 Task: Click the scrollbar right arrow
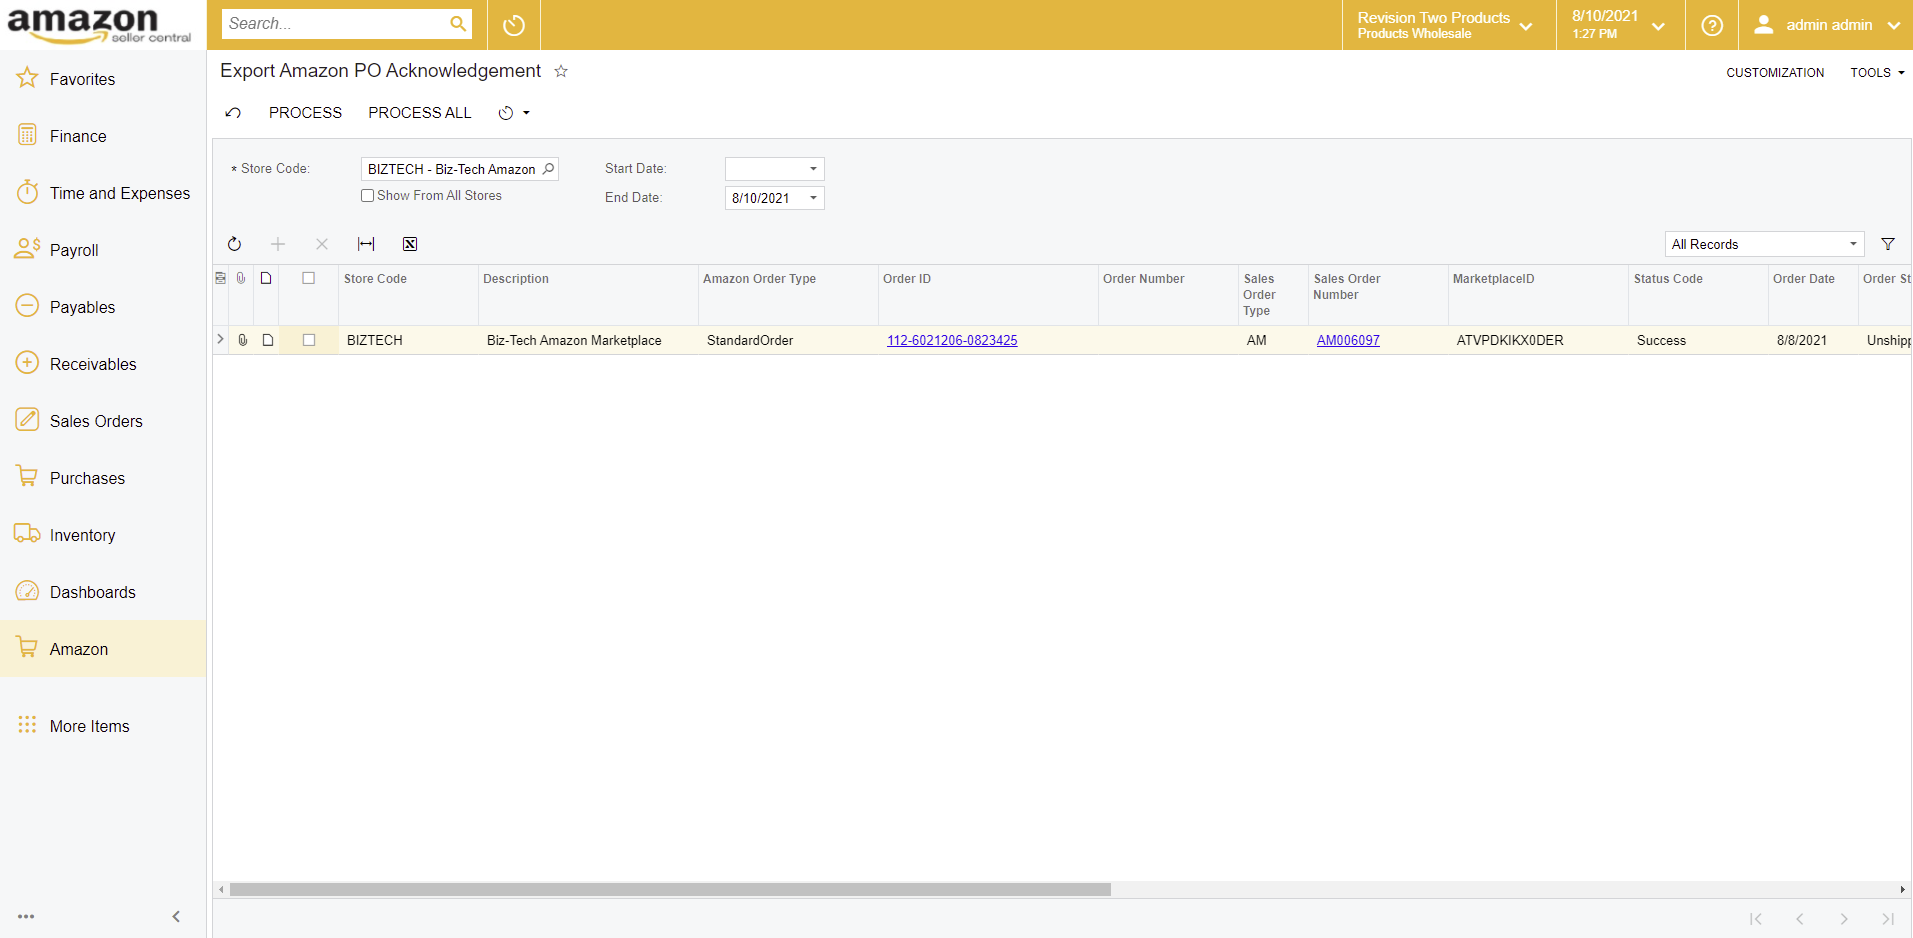[x=1902, y=889]
